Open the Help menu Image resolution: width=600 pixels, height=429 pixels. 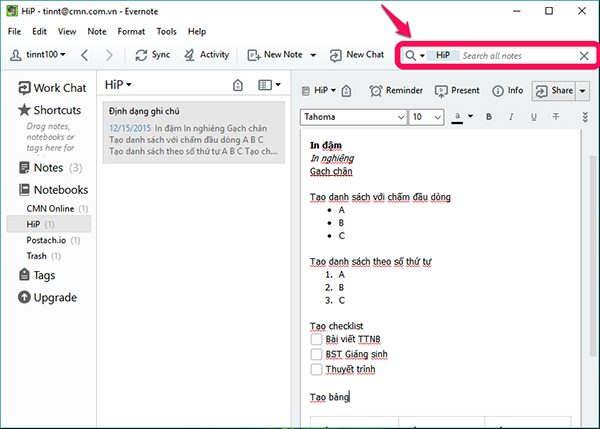coord(197,32)
